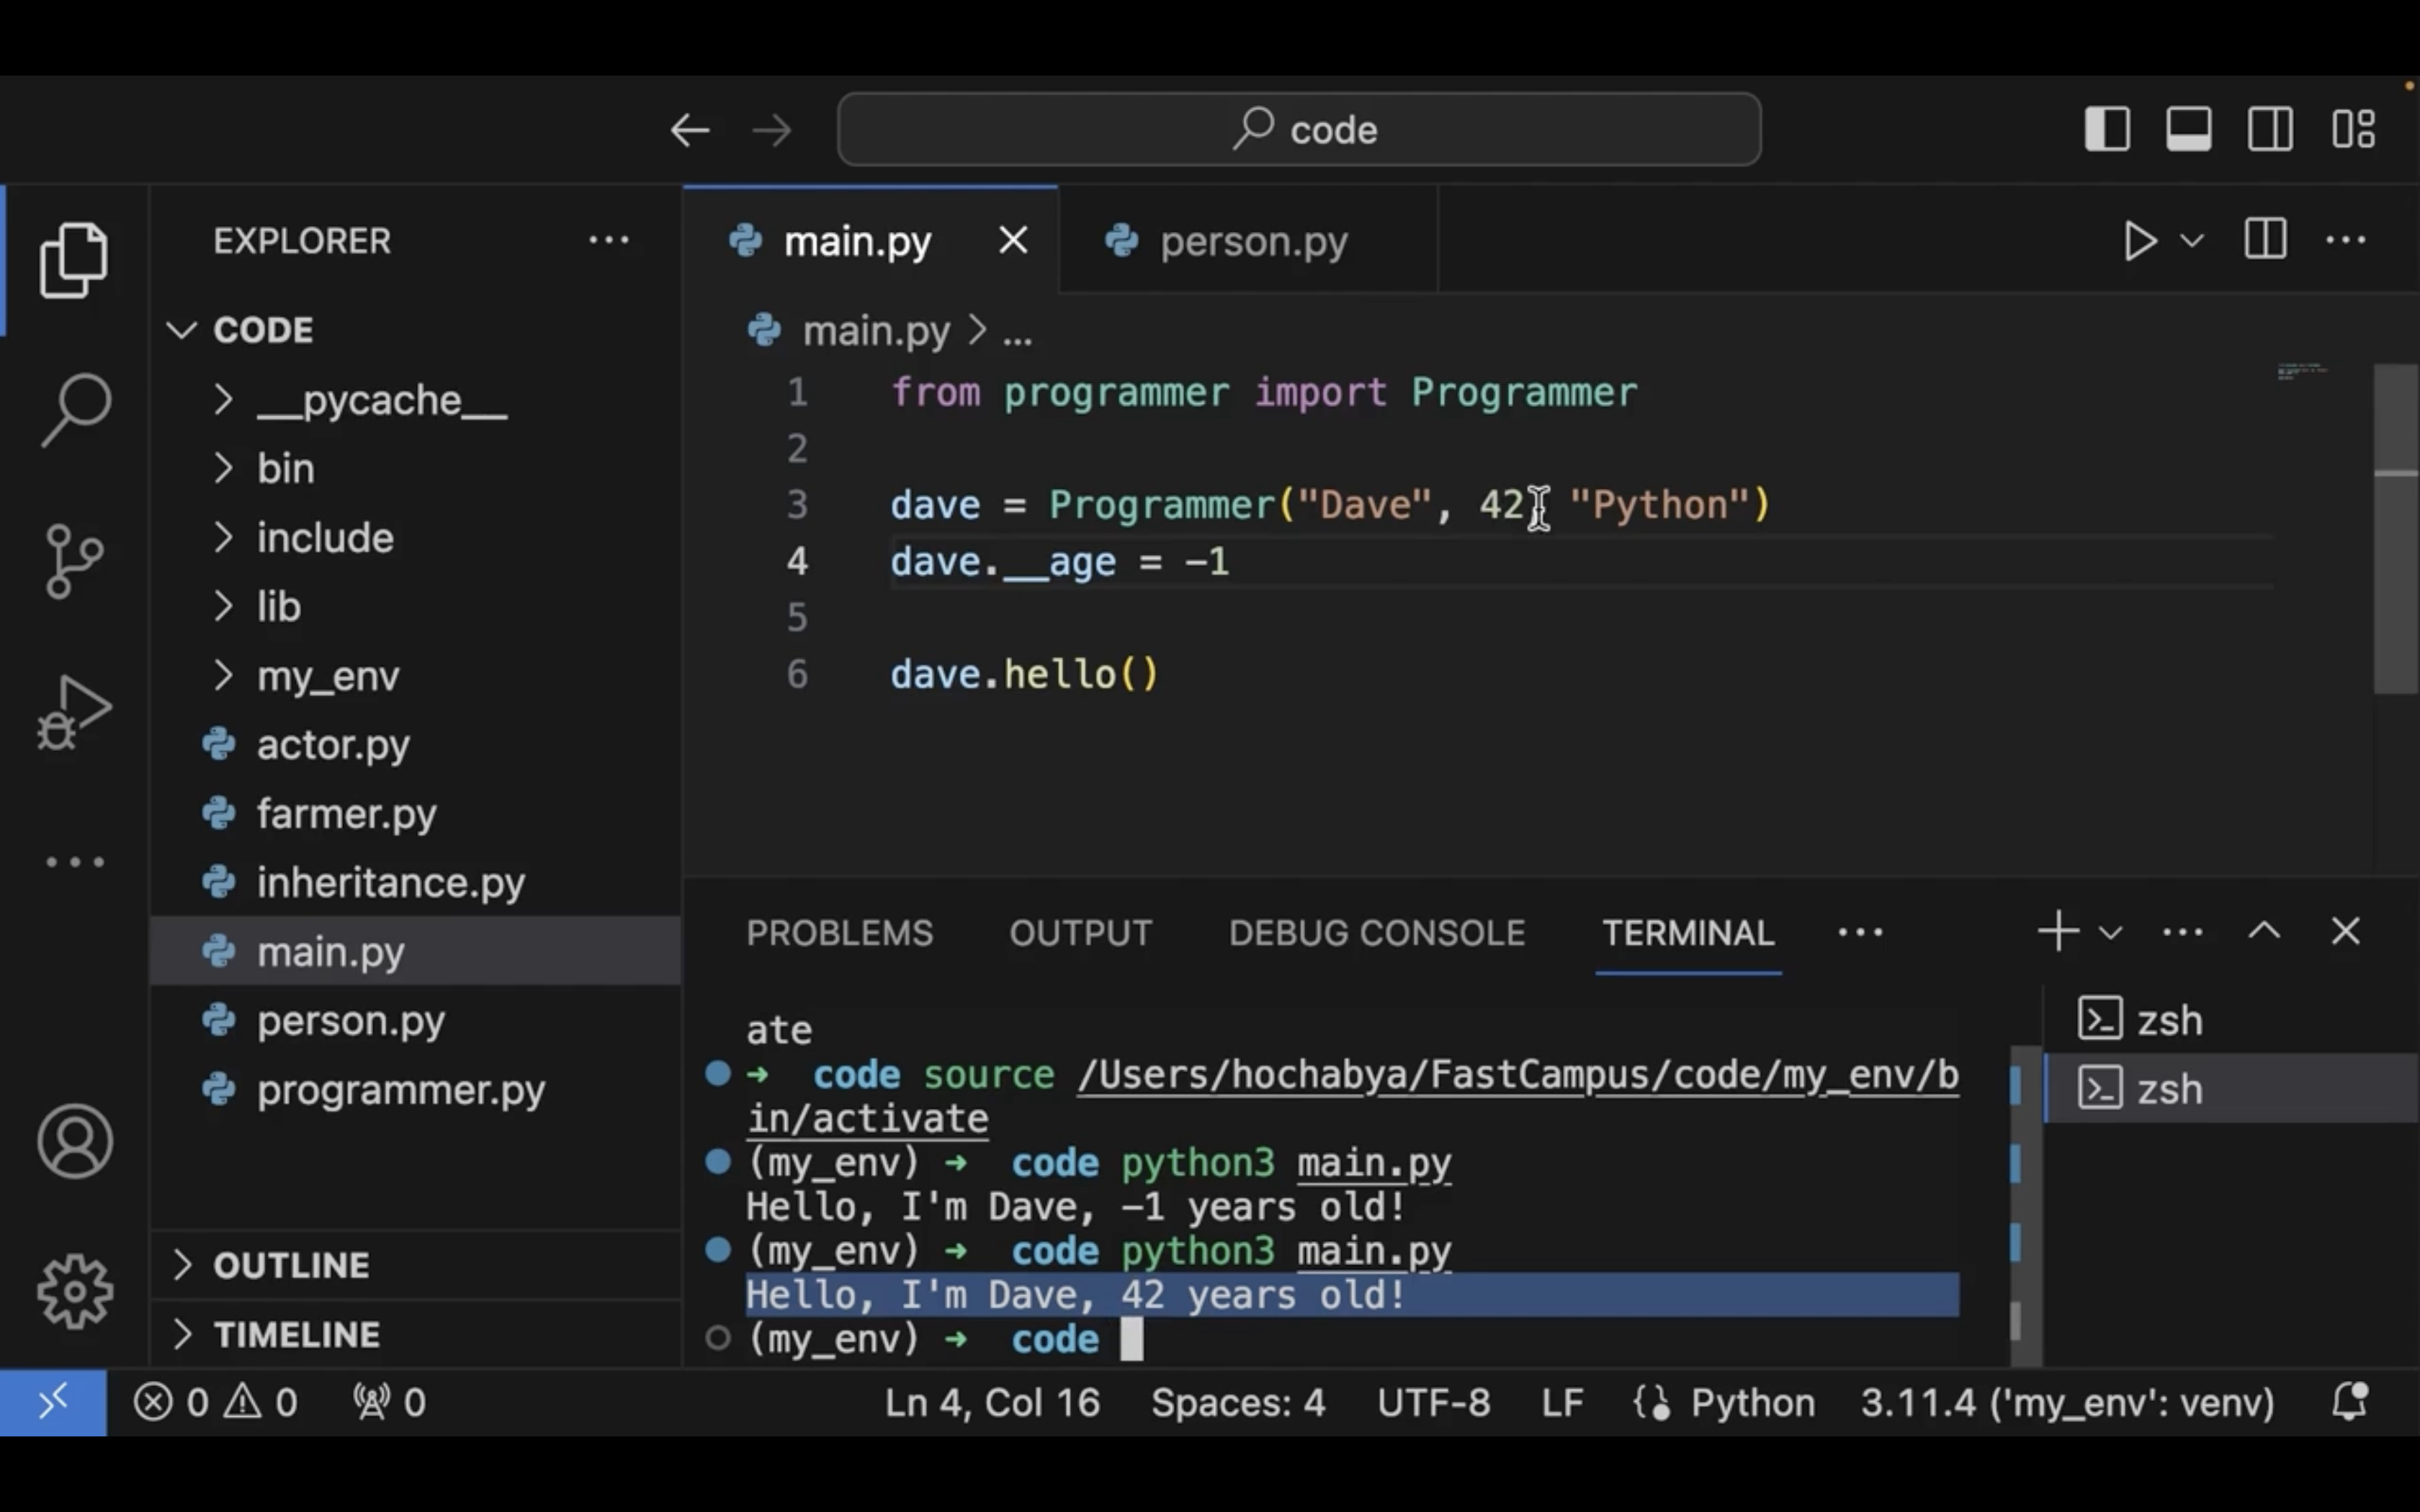Click the code command center search box
2420x1512 pixels.
tap(1299, 129)
